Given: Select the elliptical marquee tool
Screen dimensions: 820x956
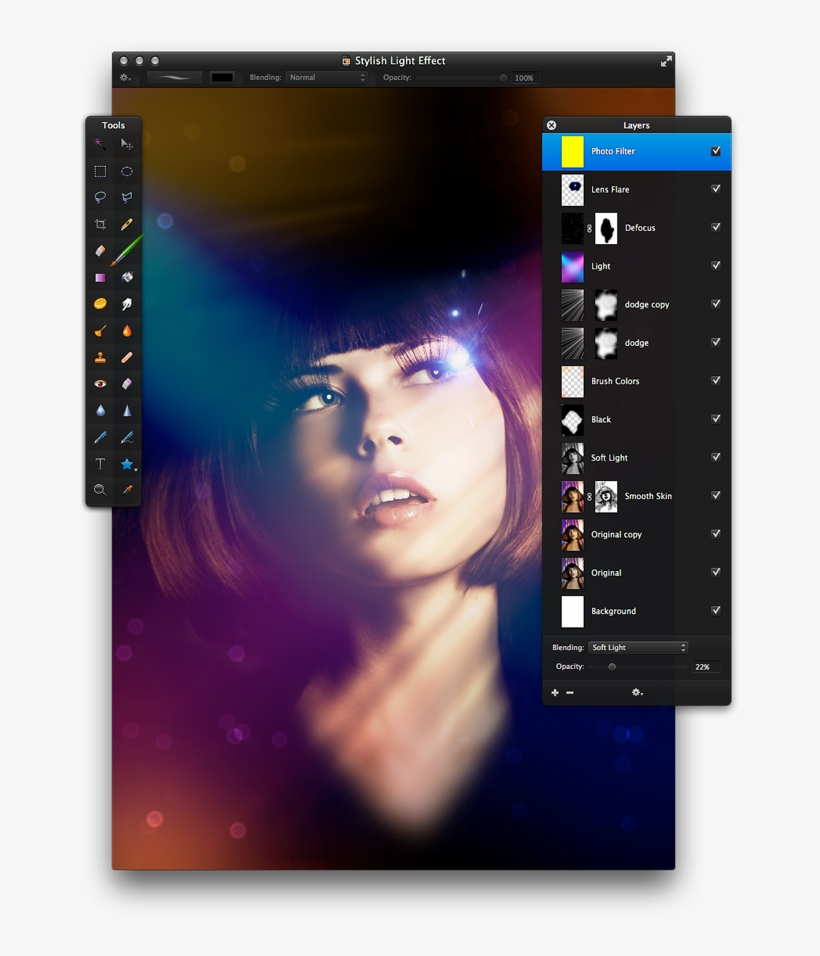Looking at the screenshot, I should [127, 171].
